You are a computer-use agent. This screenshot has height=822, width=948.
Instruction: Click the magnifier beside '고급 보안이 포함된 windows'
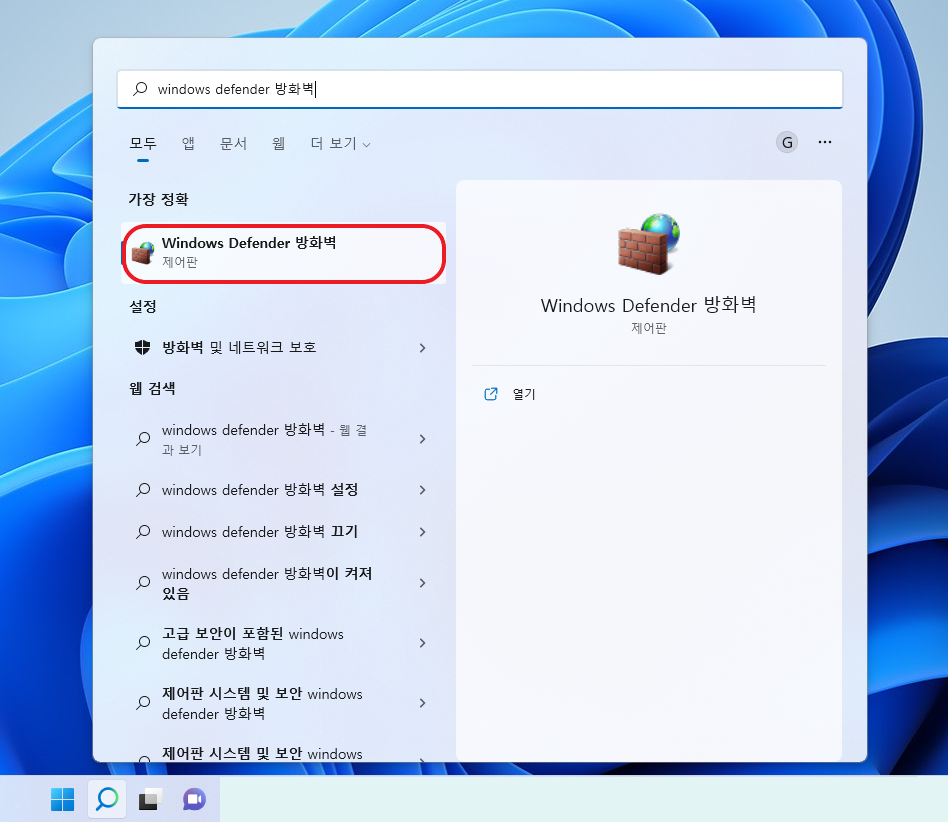[143, 642]
